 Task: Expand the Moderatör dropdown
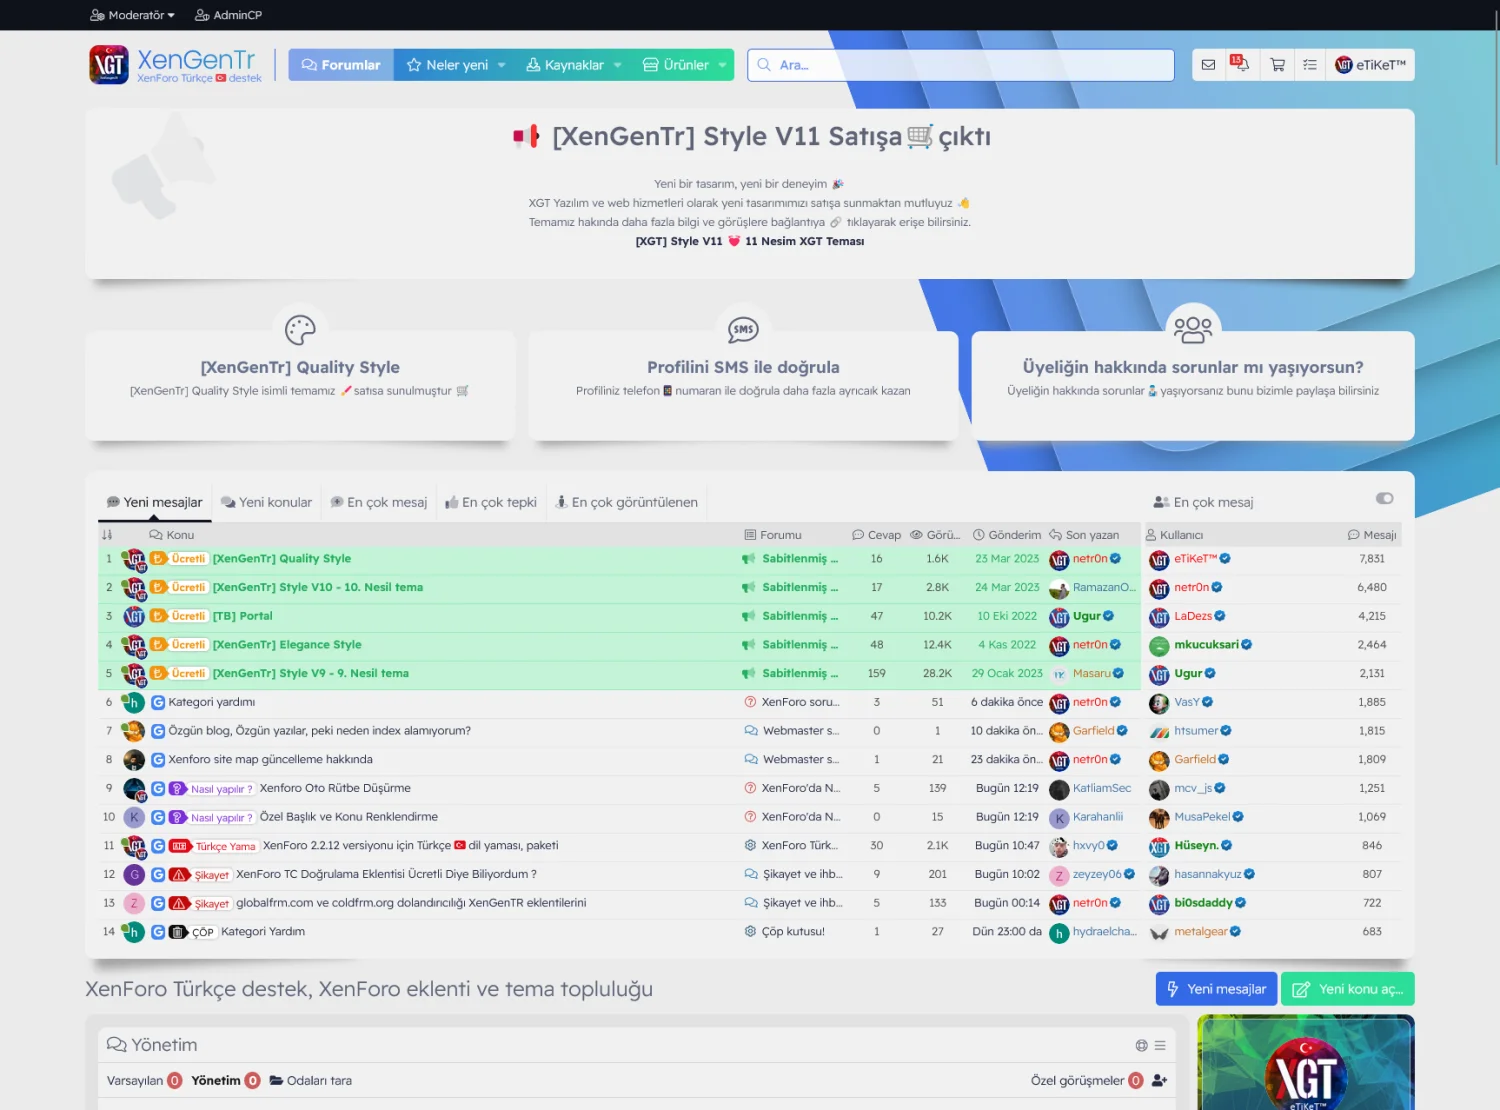point(132,15)
